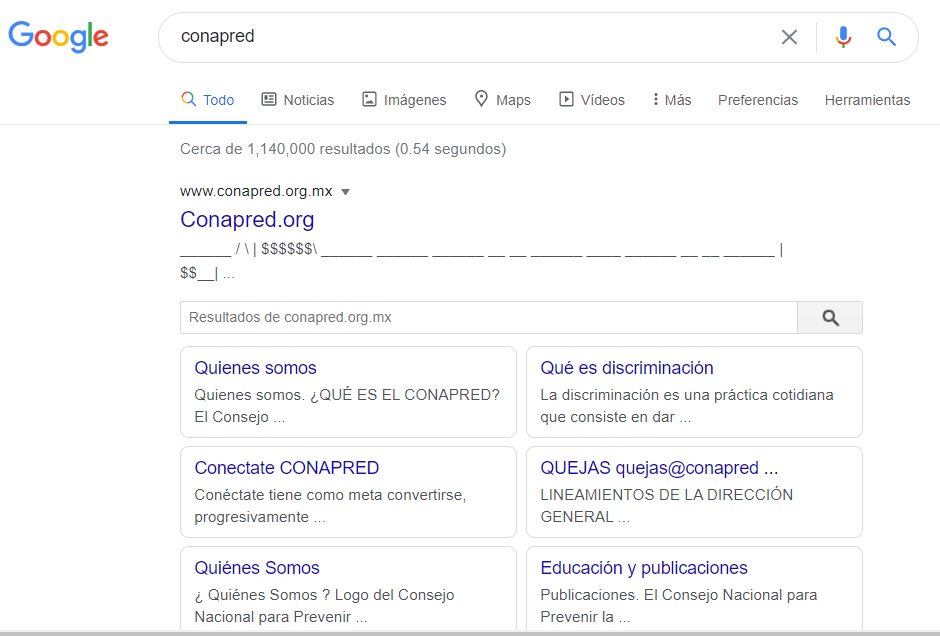Click the Resultados de conapred.org.mx field
This screenshot has width=940, height=636.
(x=488, y=318)
